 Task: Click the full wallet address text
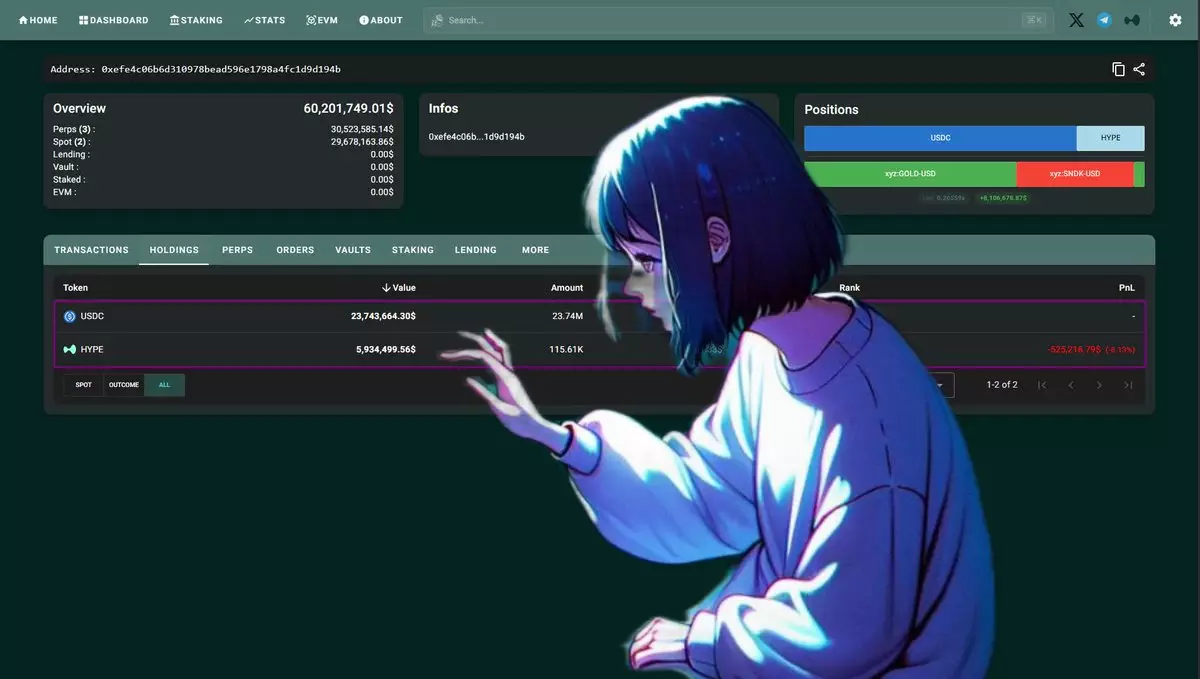click(221, 69)
